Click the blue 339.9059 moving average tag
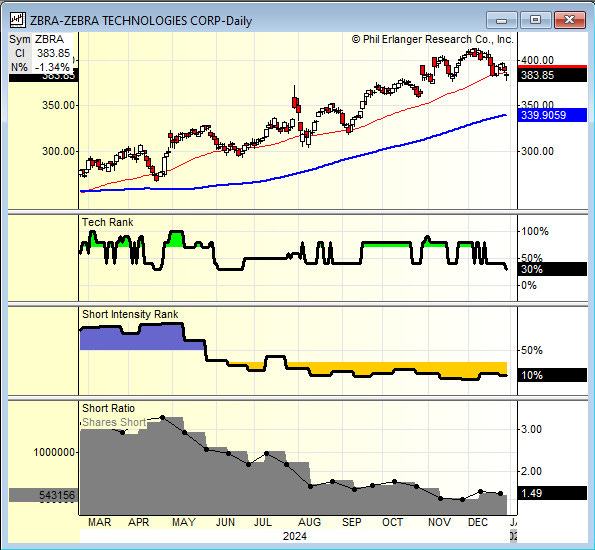 [x=552, y=115]
